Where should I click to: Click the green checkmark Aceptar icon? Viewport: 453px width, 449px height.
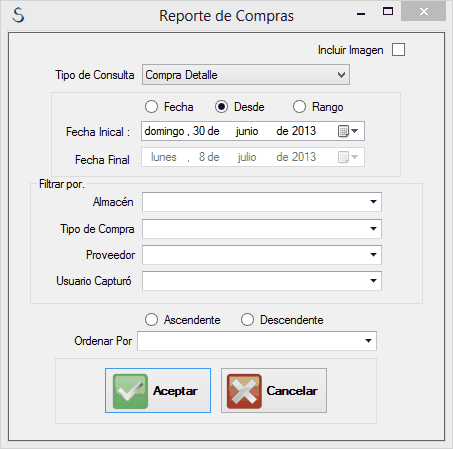tap(130, 391)
